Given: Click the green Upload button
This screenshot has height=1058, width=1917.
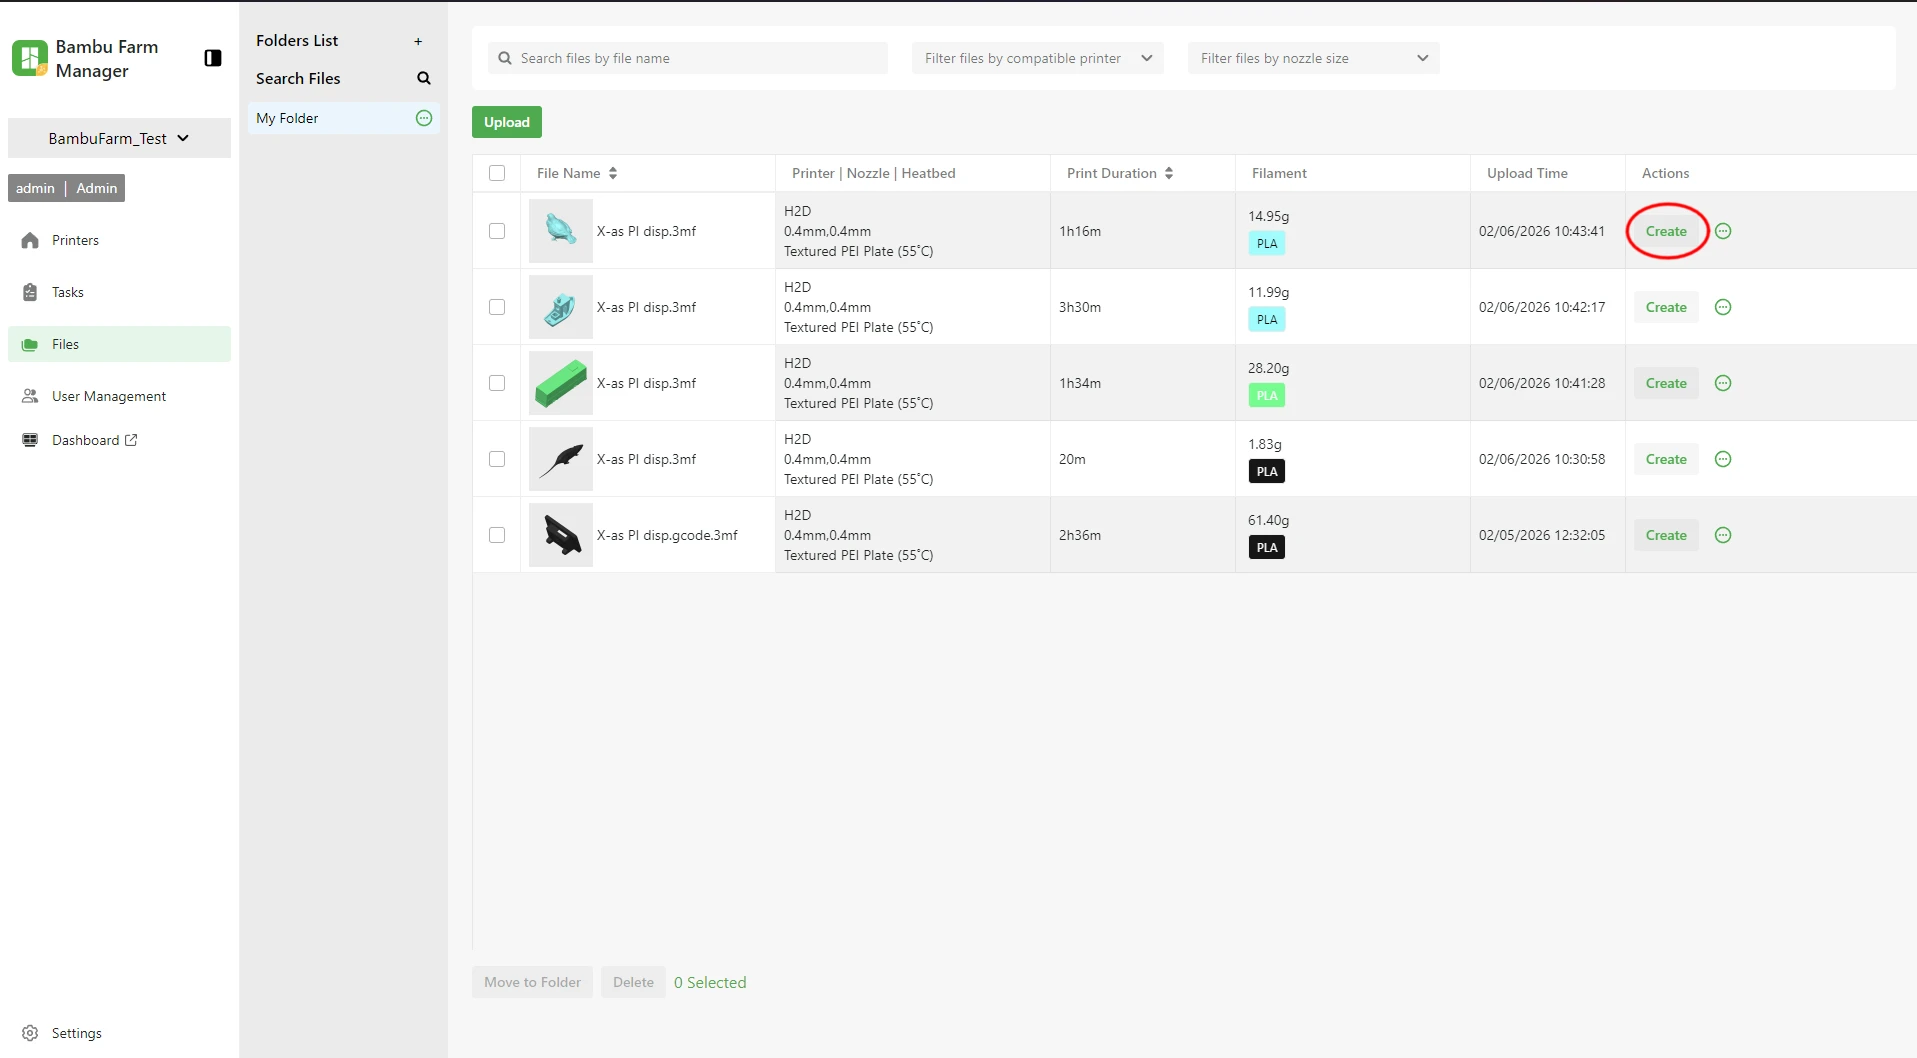Looking at the screenshot, I should tap(507, 122).
